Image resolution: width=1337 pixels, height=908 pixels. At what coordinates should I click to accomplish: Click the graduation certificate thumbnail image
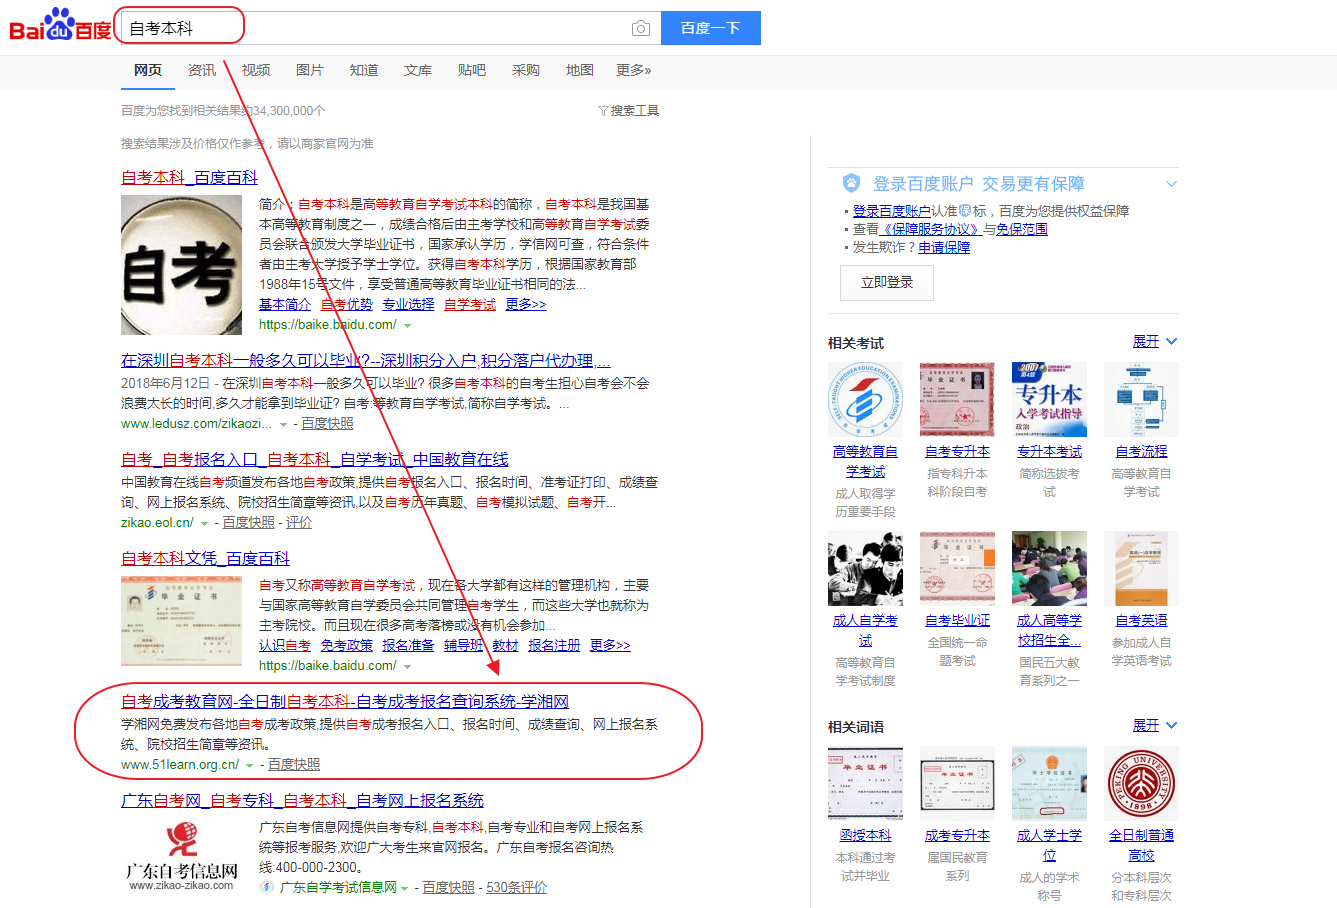tap(181, 621)
